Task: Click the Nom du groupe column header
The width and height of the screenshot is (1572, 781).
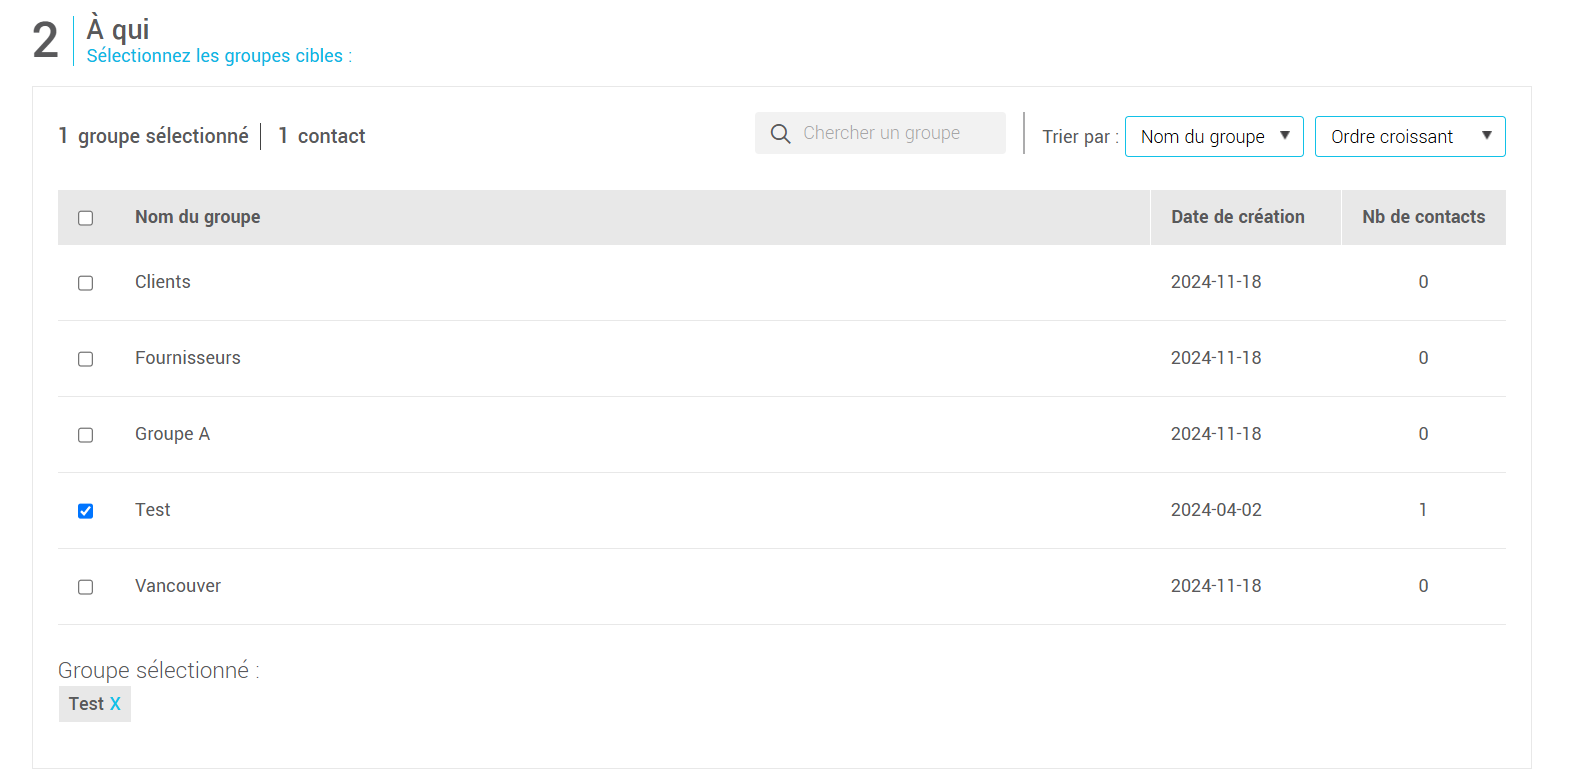Action: click(198, 217)
